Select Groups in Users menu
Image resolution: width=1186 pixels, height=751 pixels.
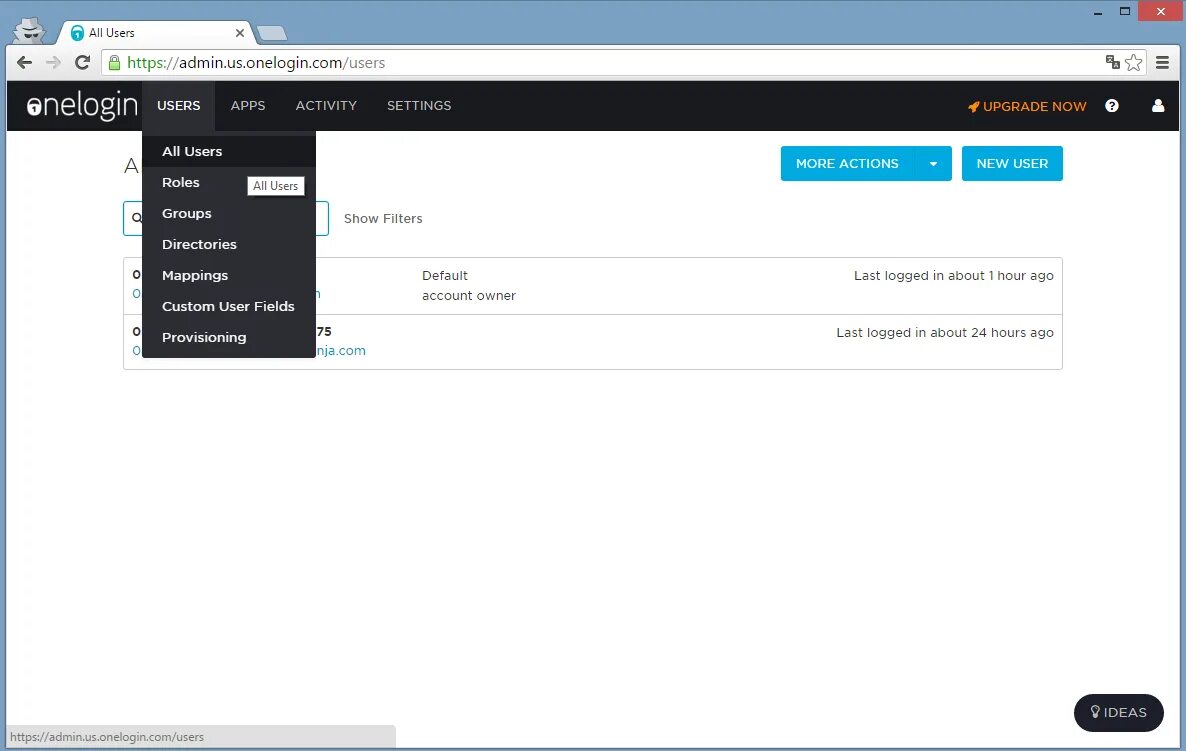[x=228, y=213]
